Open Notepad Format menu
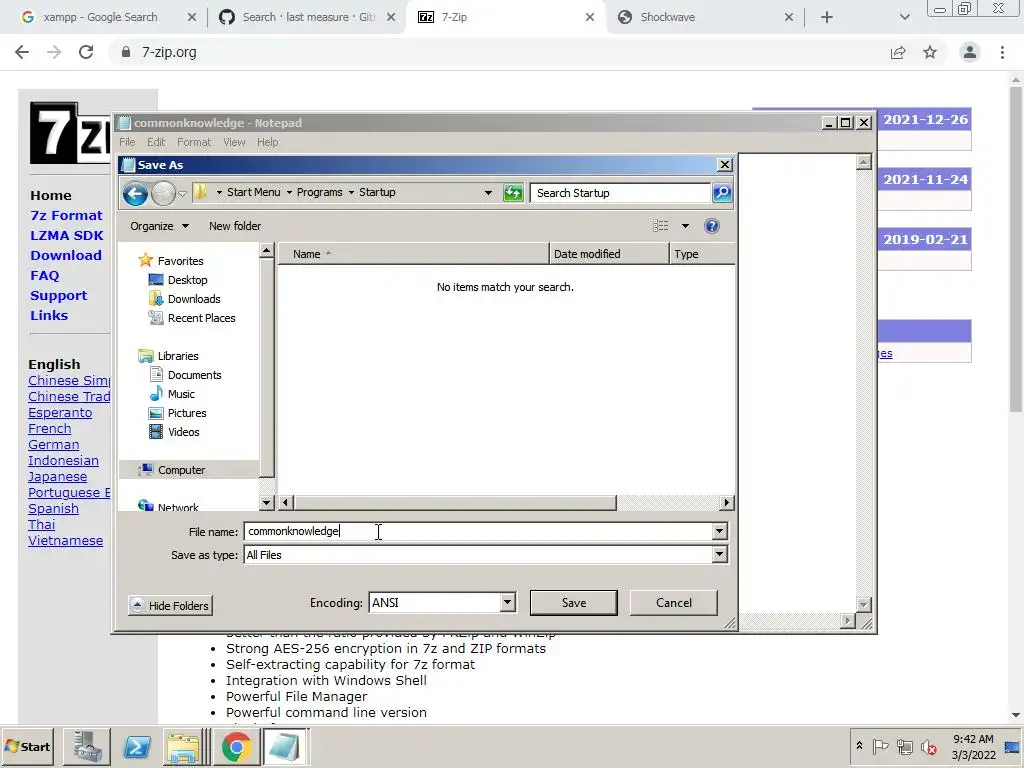1024x768 pixels. pos(194,142)
